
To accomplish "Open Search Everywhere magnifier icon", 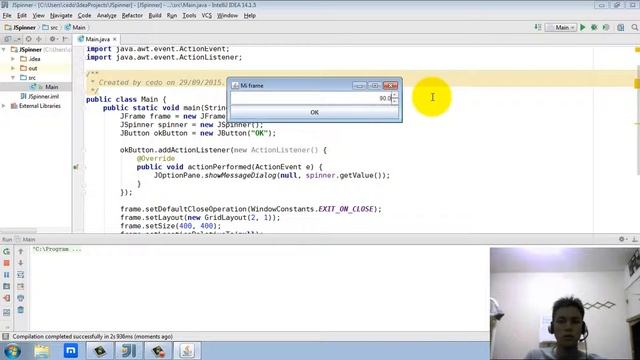I will (x=635, y=27).
